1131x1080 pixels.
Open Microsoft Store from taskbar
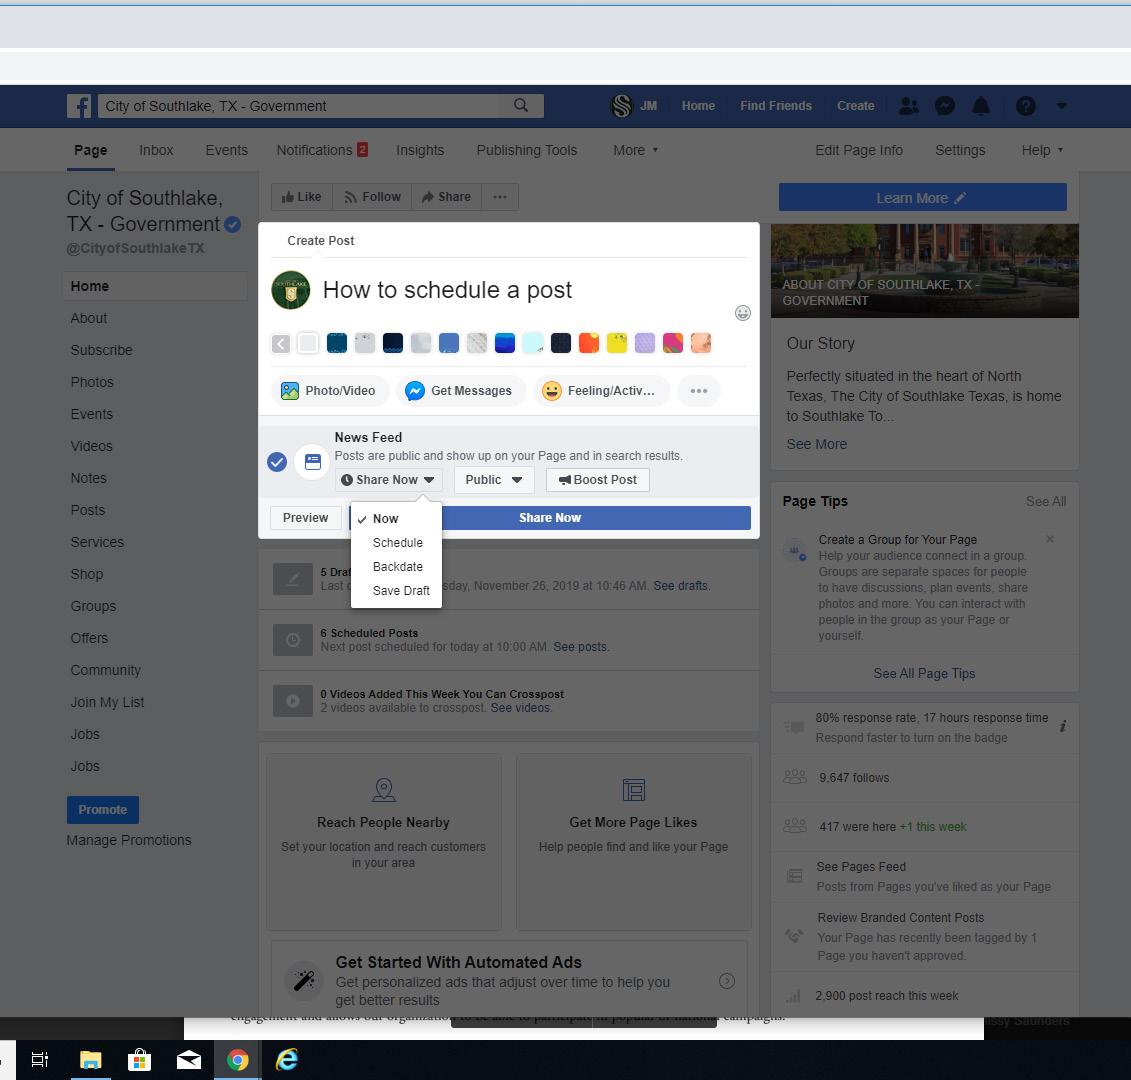[x=139, y=1060]
